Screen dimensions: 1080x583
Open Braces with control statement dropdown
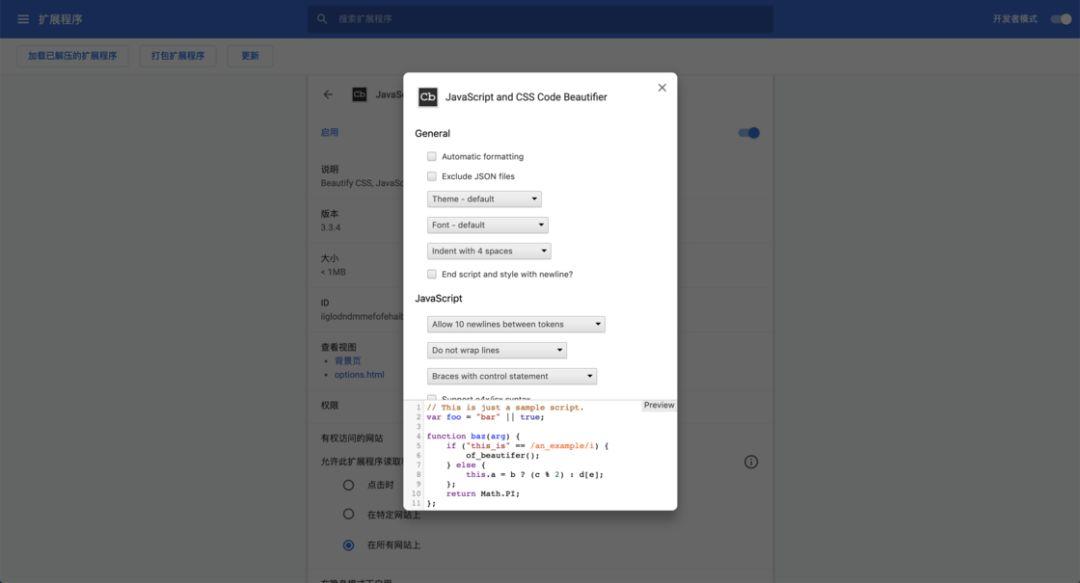coord(512,377)
